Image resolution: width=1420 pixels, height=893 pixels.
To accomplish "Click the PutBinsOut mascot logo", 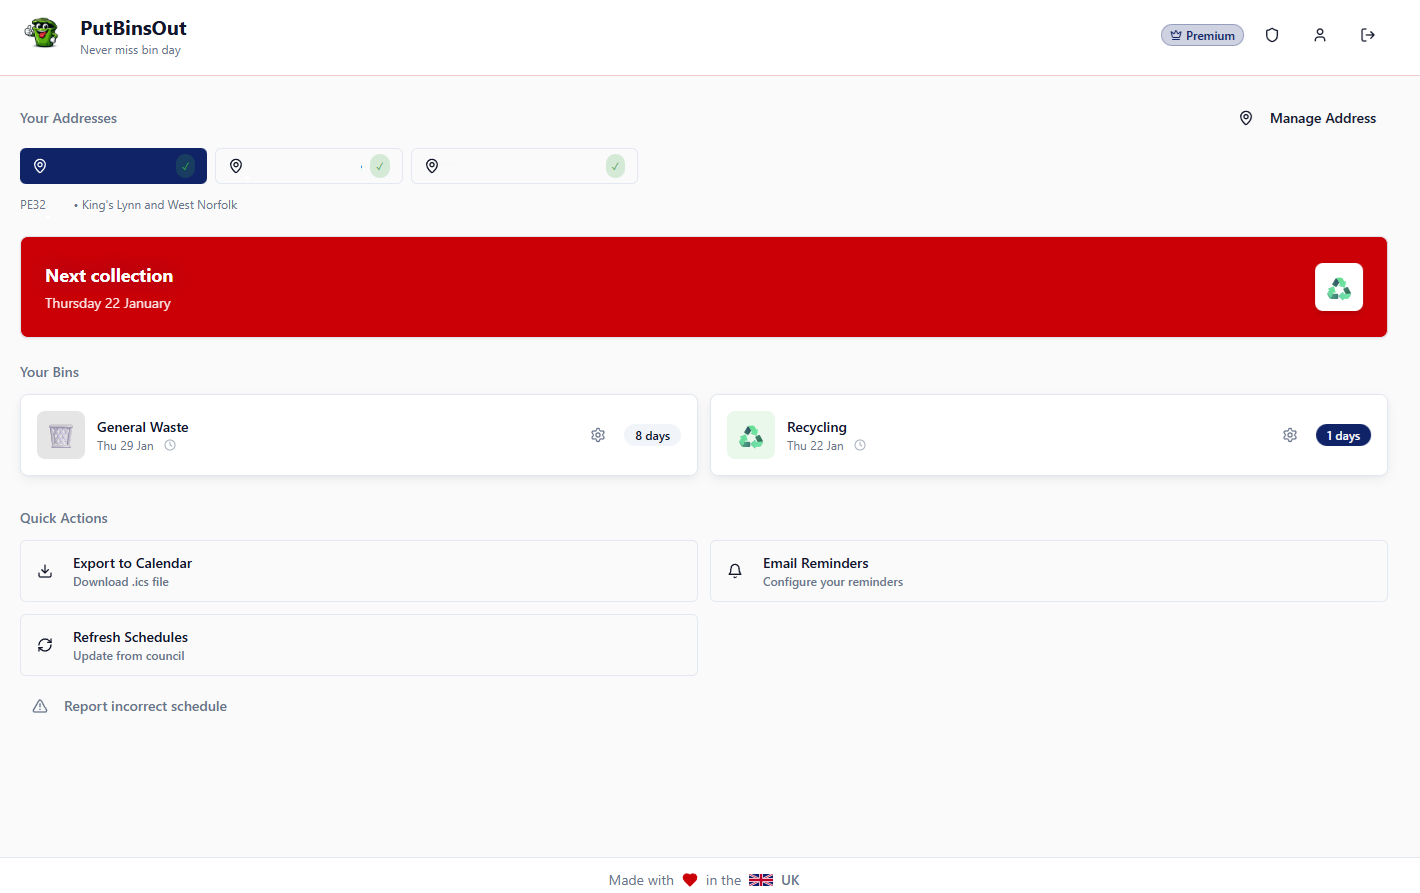I will pos(42,34).
